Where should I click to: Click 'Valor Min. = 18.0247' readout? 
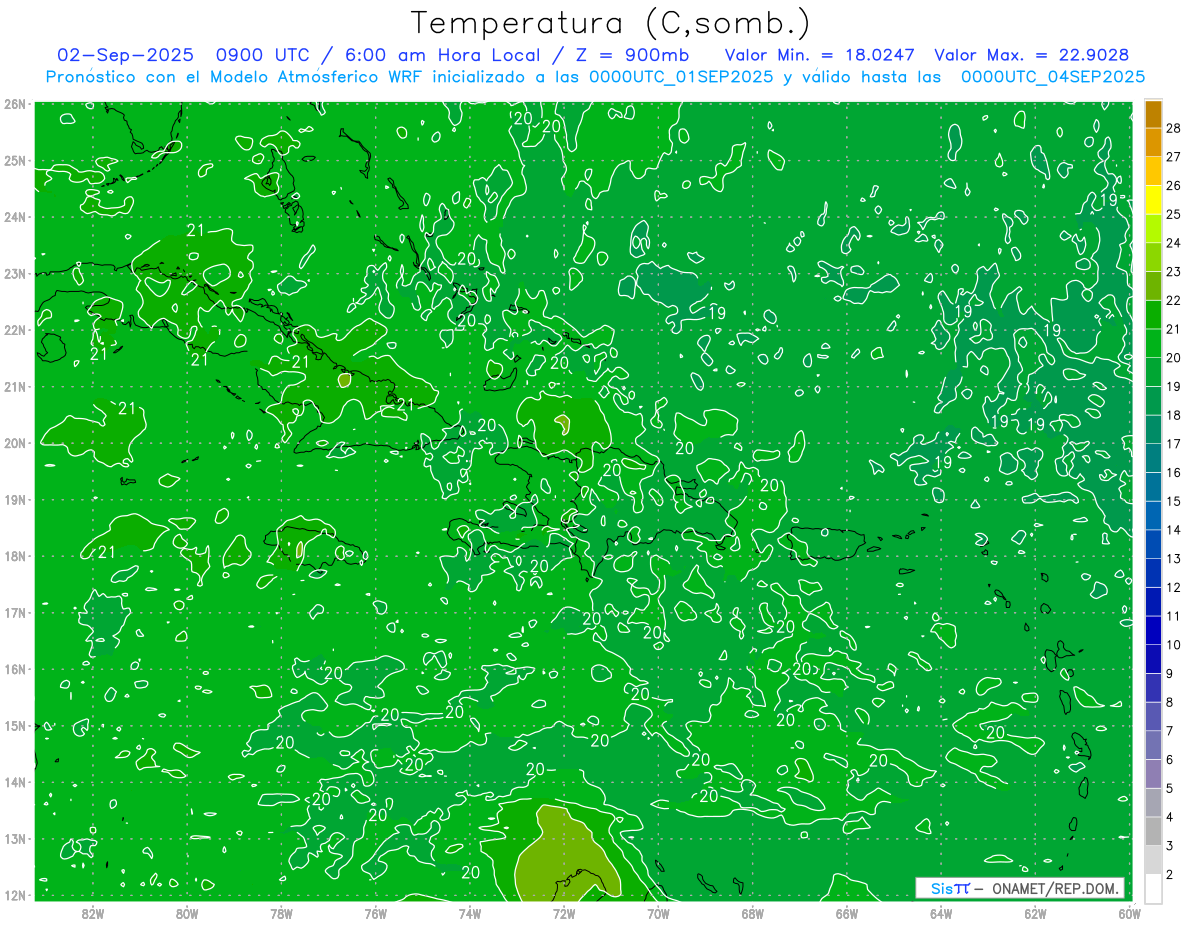click(x=820, y=55)
